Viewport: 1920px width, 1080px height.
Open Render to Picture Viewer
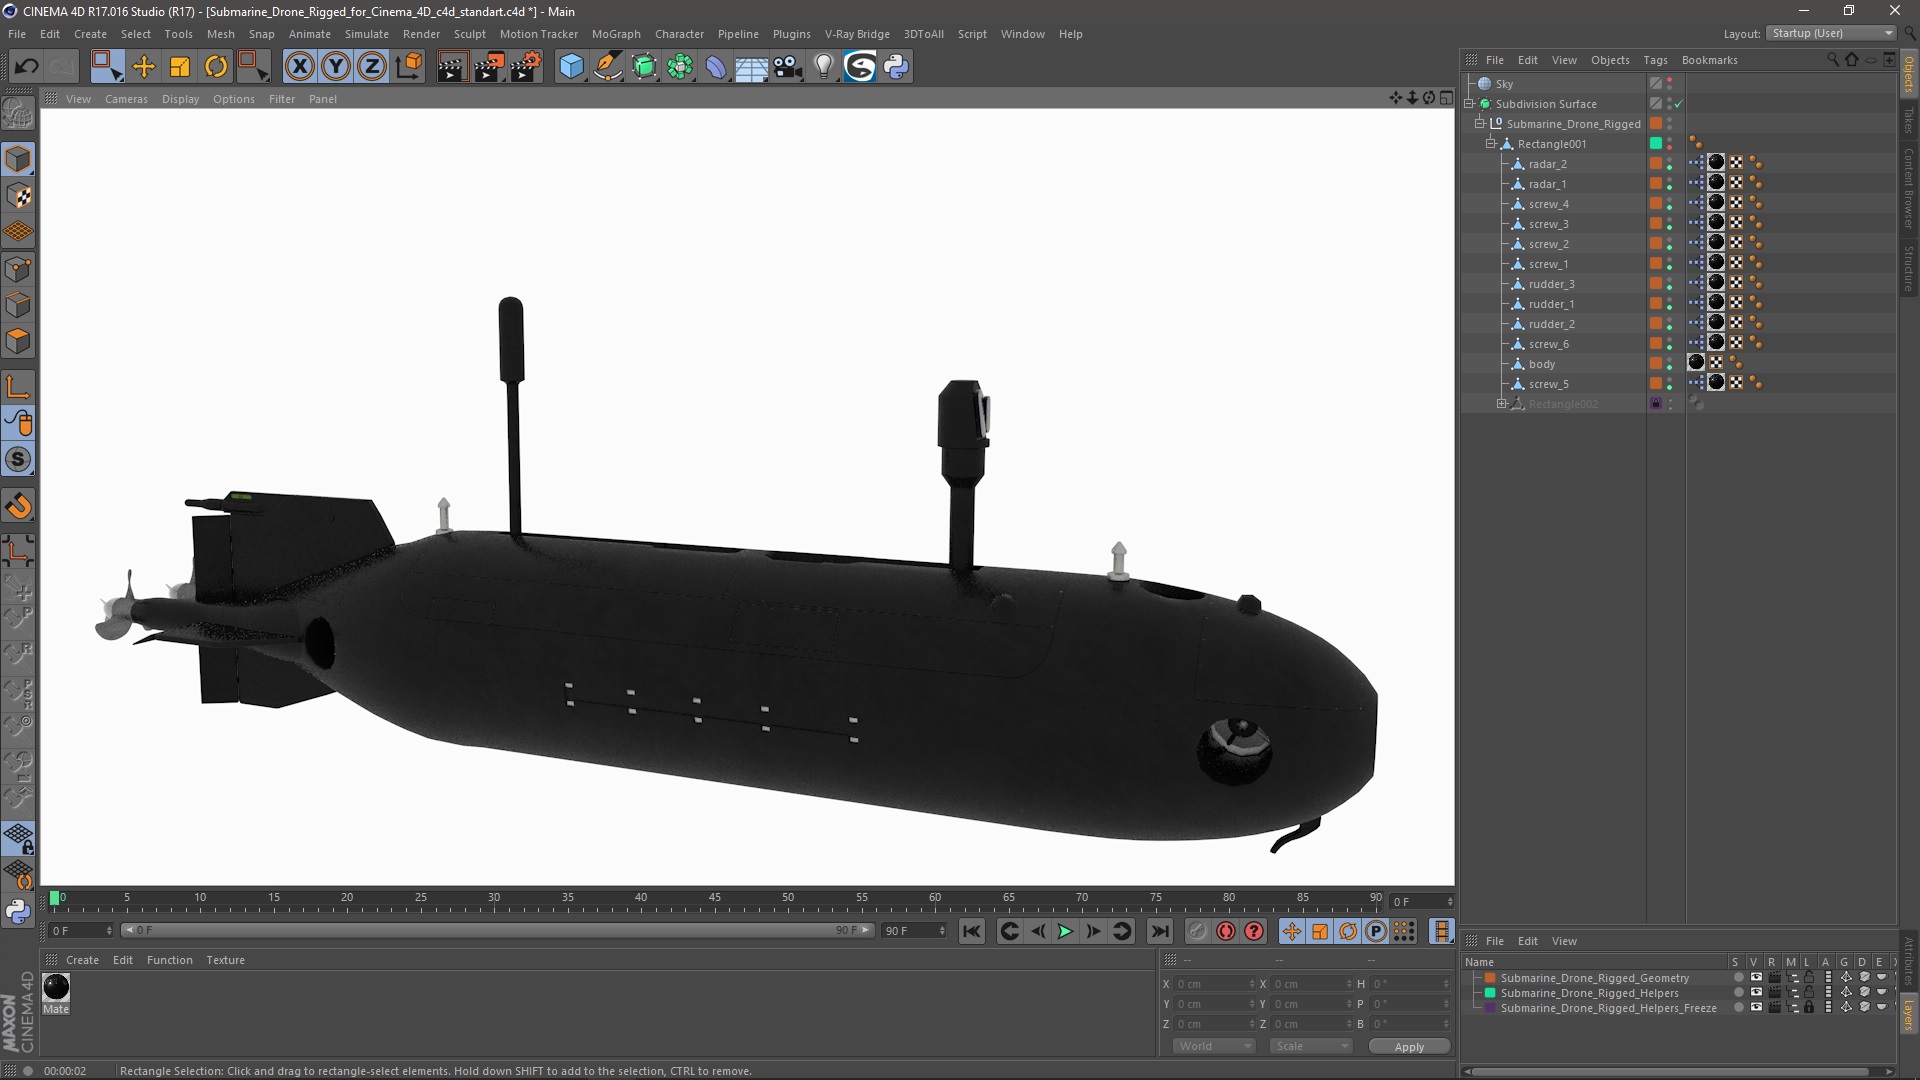[x=488, y=67]
